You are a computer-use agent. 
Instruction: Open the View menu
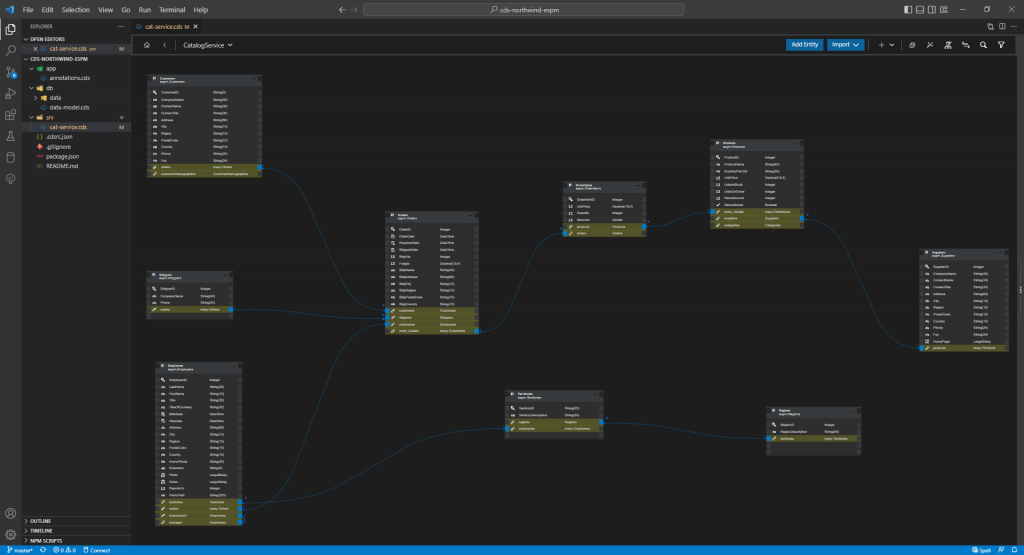[105, 10]
